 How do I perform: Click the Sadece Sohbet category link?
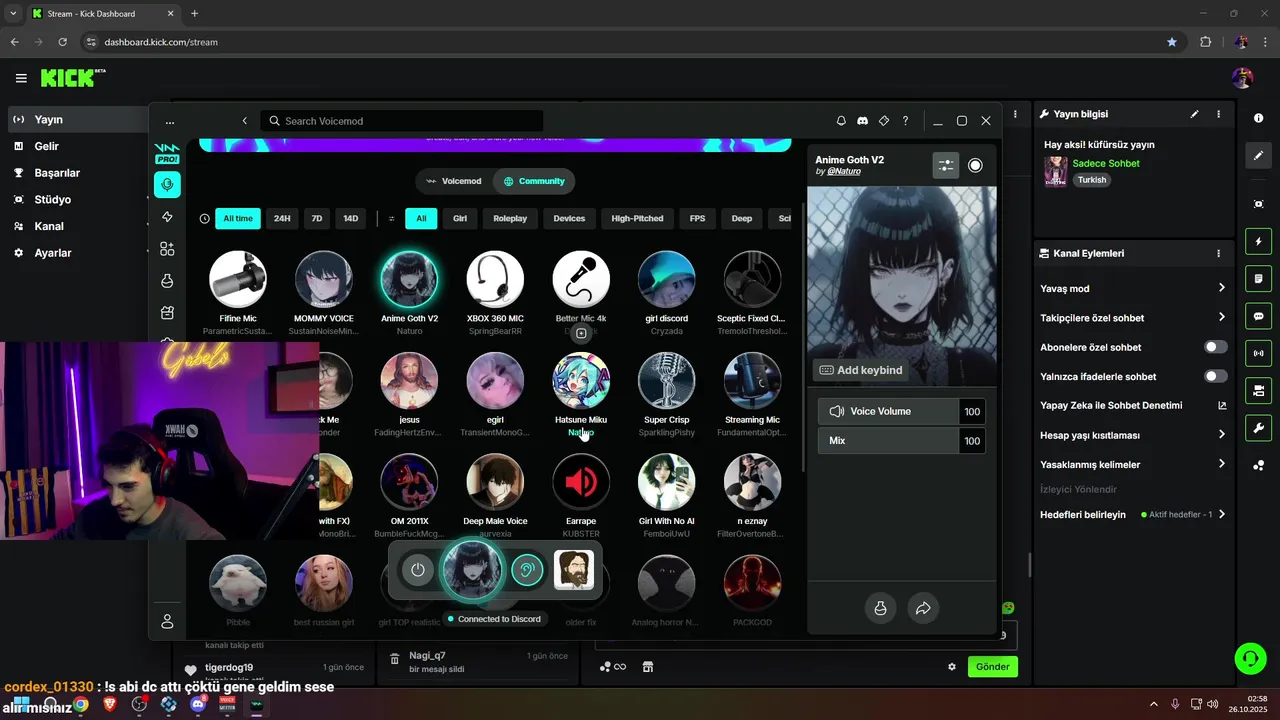point(1105,163)
